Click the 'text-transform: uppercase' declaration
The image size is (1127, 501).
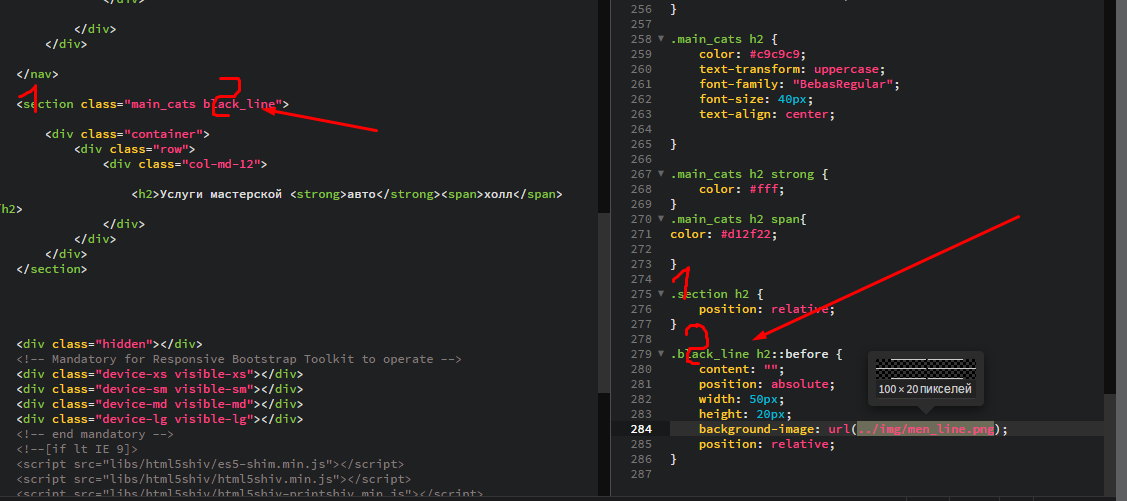coord(792,70)
